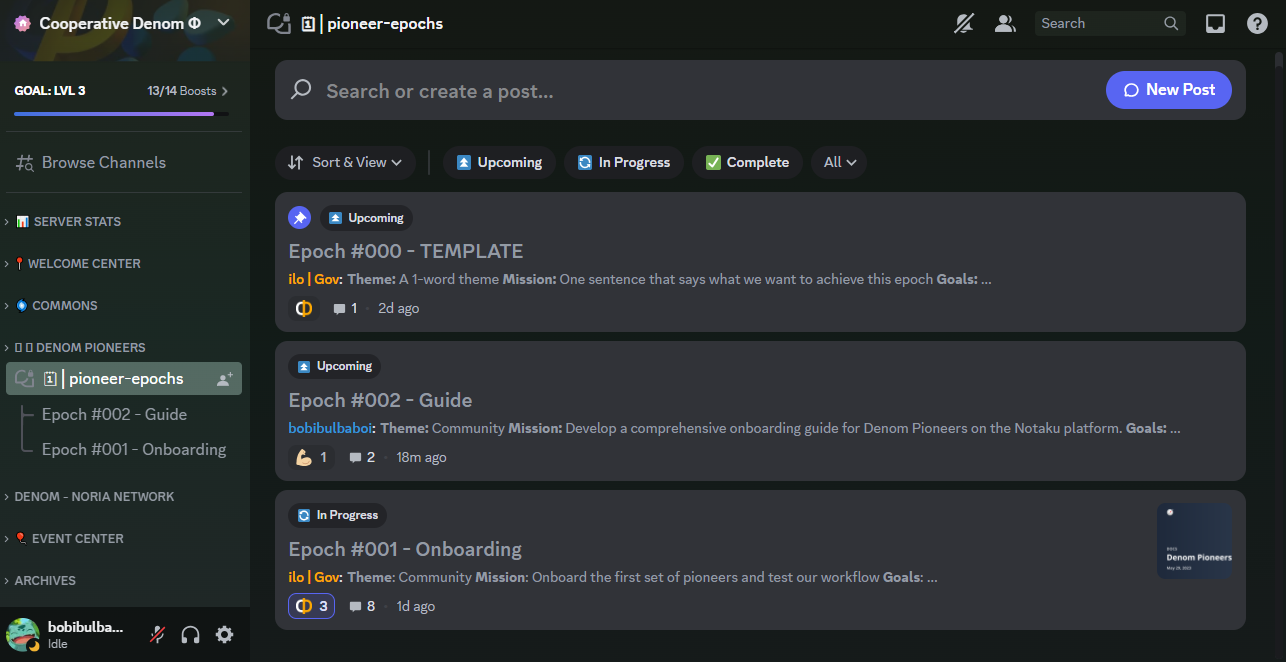Viewport: 1286px width, 662px height.
Task: Toggle the Upcoming tag filter
Action: click(499, 162)
